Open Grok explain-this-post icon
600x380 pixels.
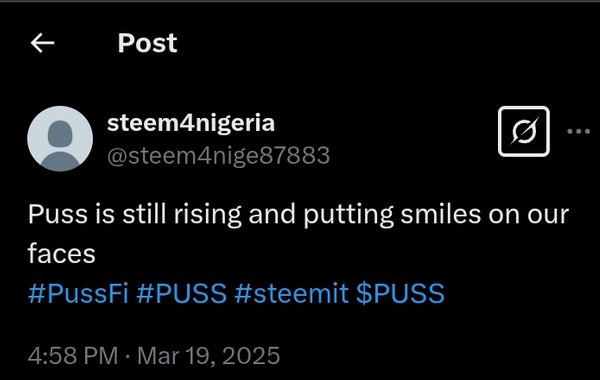point(524,131)
